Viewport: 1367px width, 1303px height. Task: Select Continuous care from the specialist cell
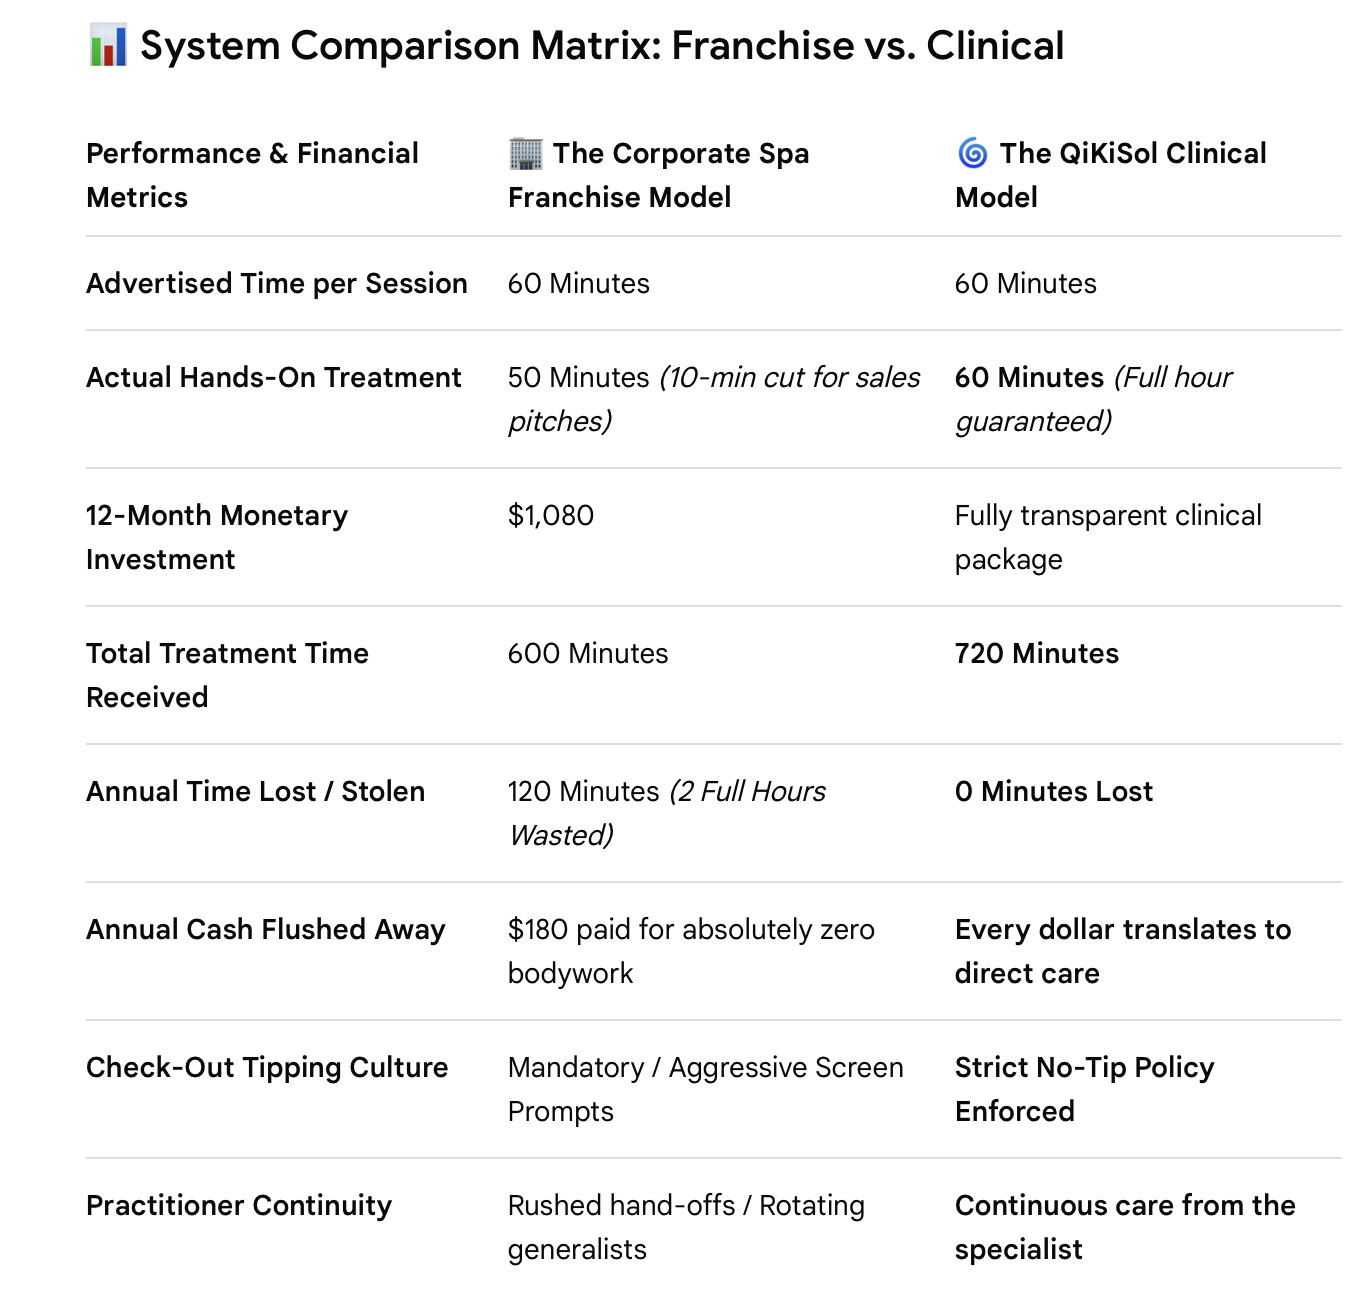coord(1125,1227)
